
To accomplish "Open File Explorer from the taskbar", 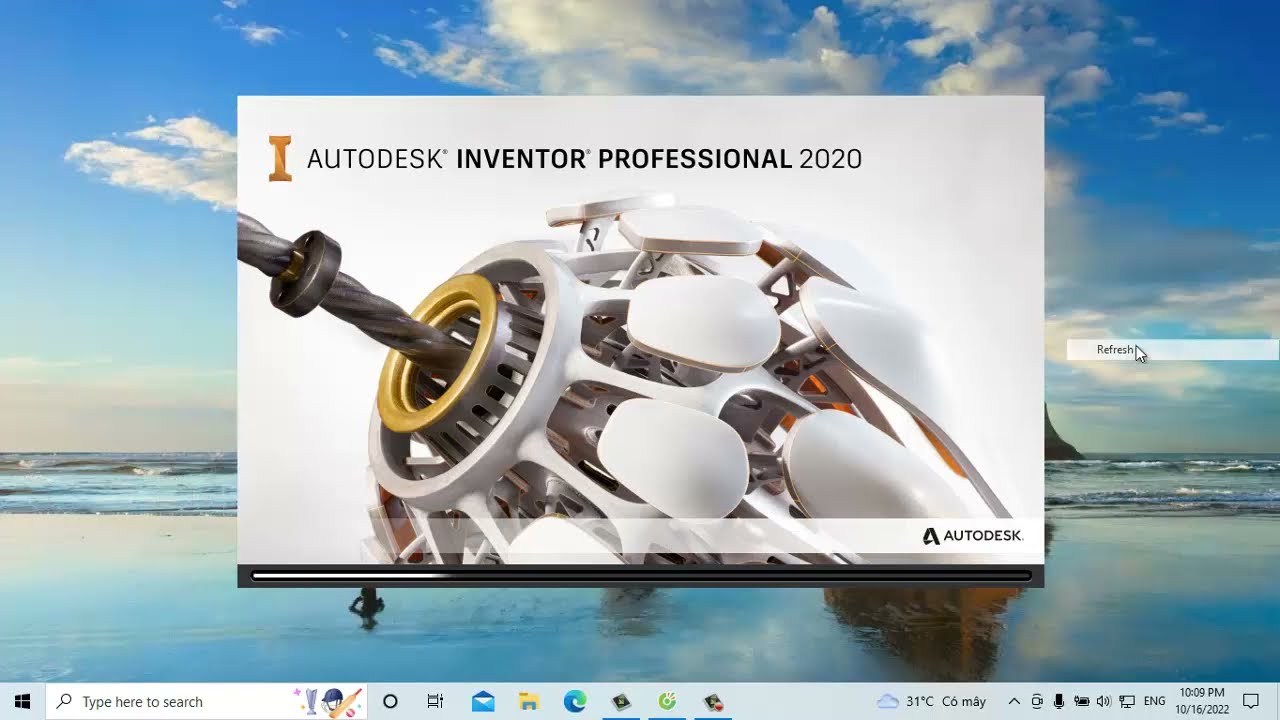I will coord(529,701).
